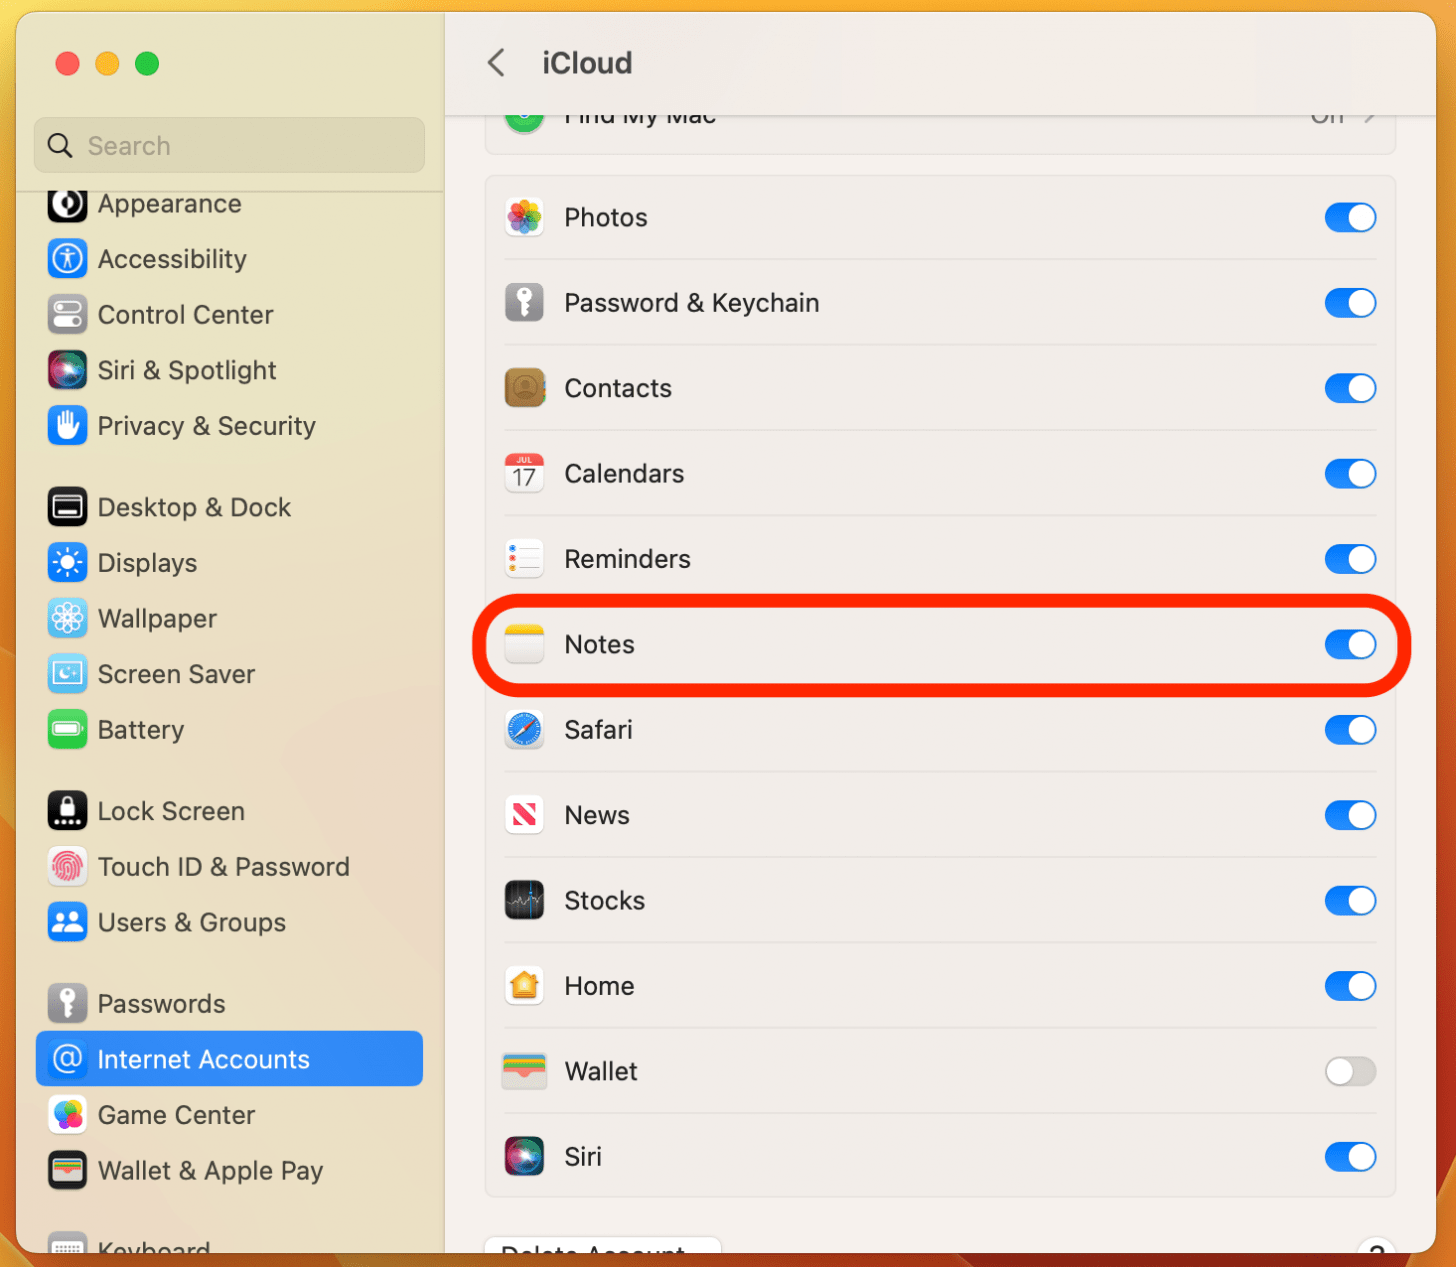Disable the Password & Keychain switch
Screen dimensions: 1456x1267
[1350, 302]
